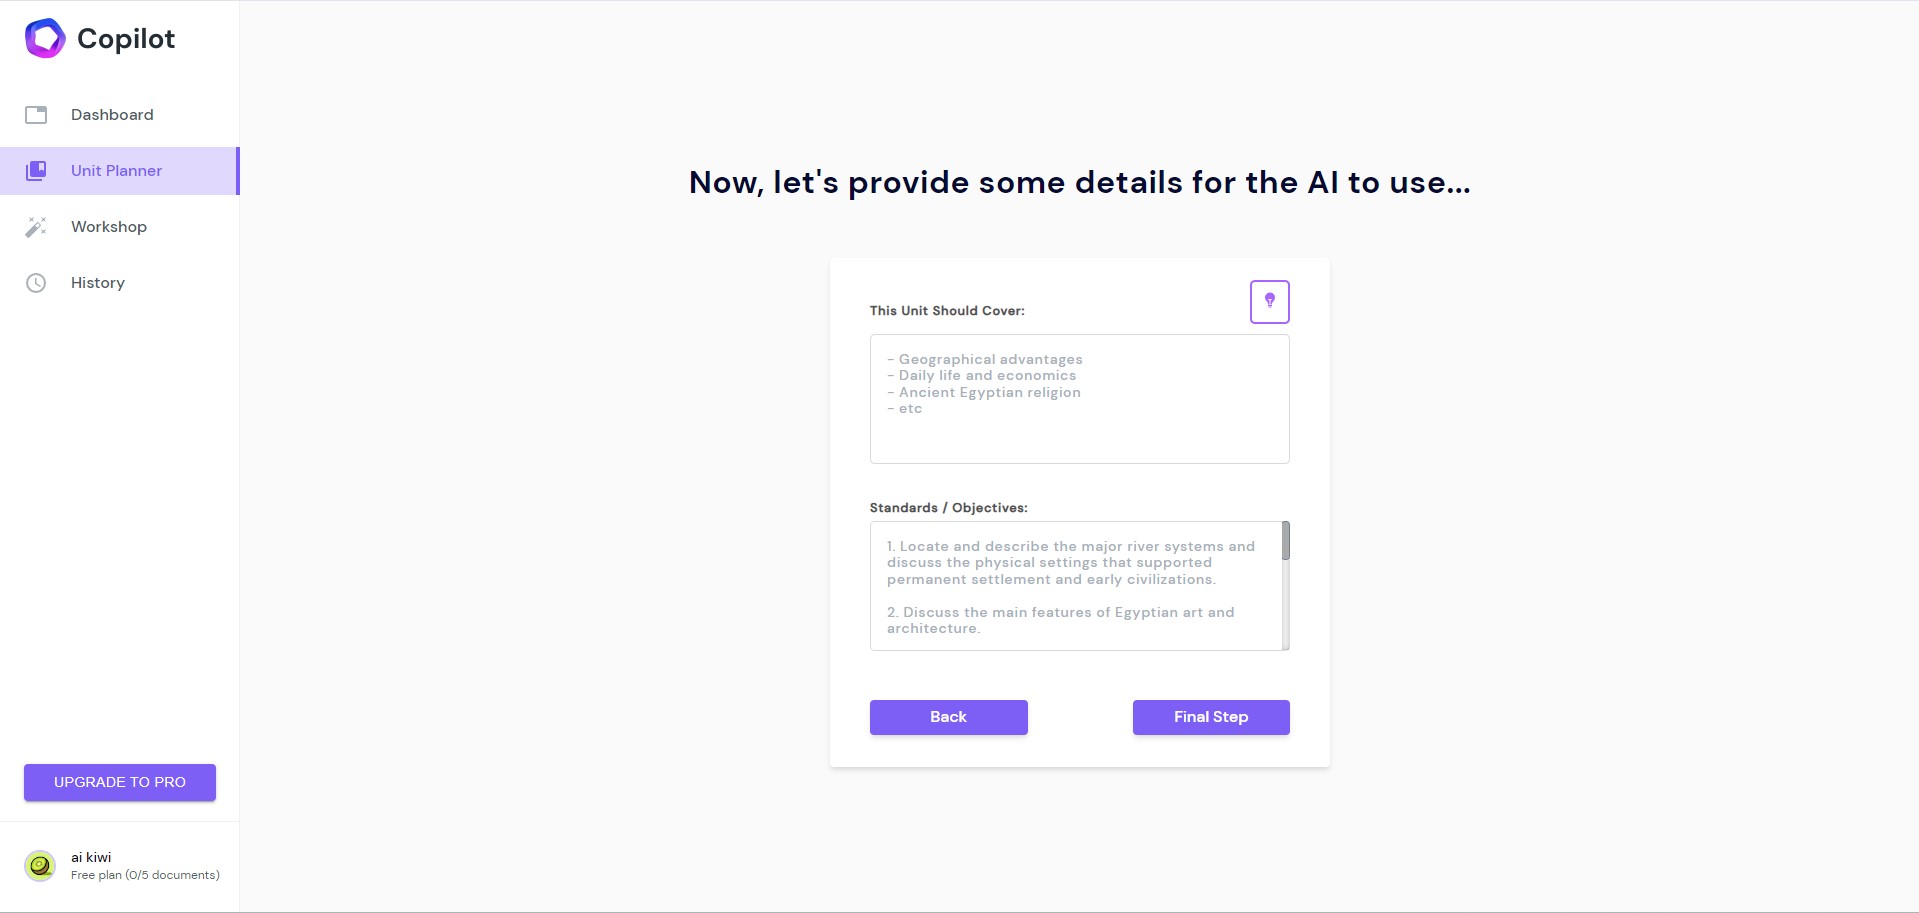Viewport: 1919px width, 913px height.
Task: Click the lightbulb suggestion icon button
Action: [x=1270, y=302]
